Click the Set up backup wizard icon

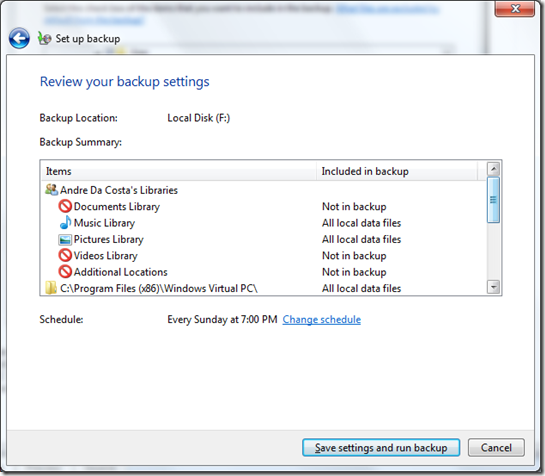pyautogui.click(x=44, y=38)
